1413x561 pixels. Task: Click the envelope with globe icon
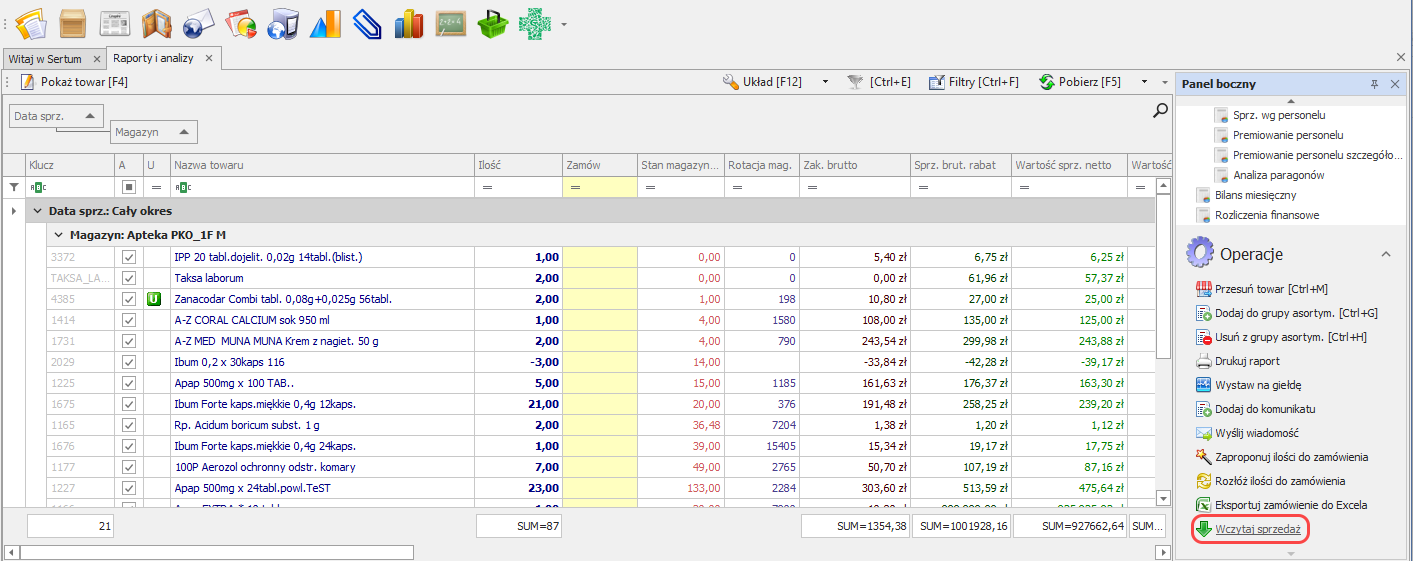pos(199,23)
